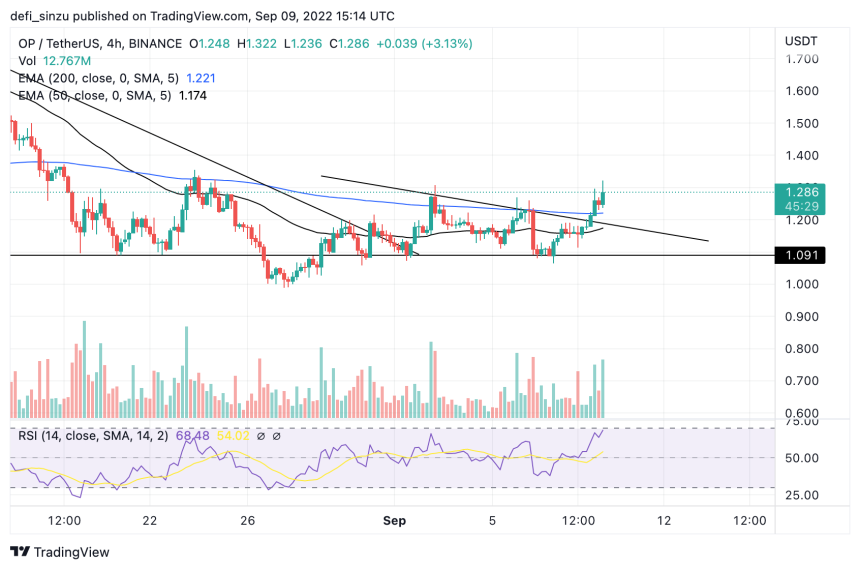Click the 75.00 level on RSI scale

(x=805, y=423)
